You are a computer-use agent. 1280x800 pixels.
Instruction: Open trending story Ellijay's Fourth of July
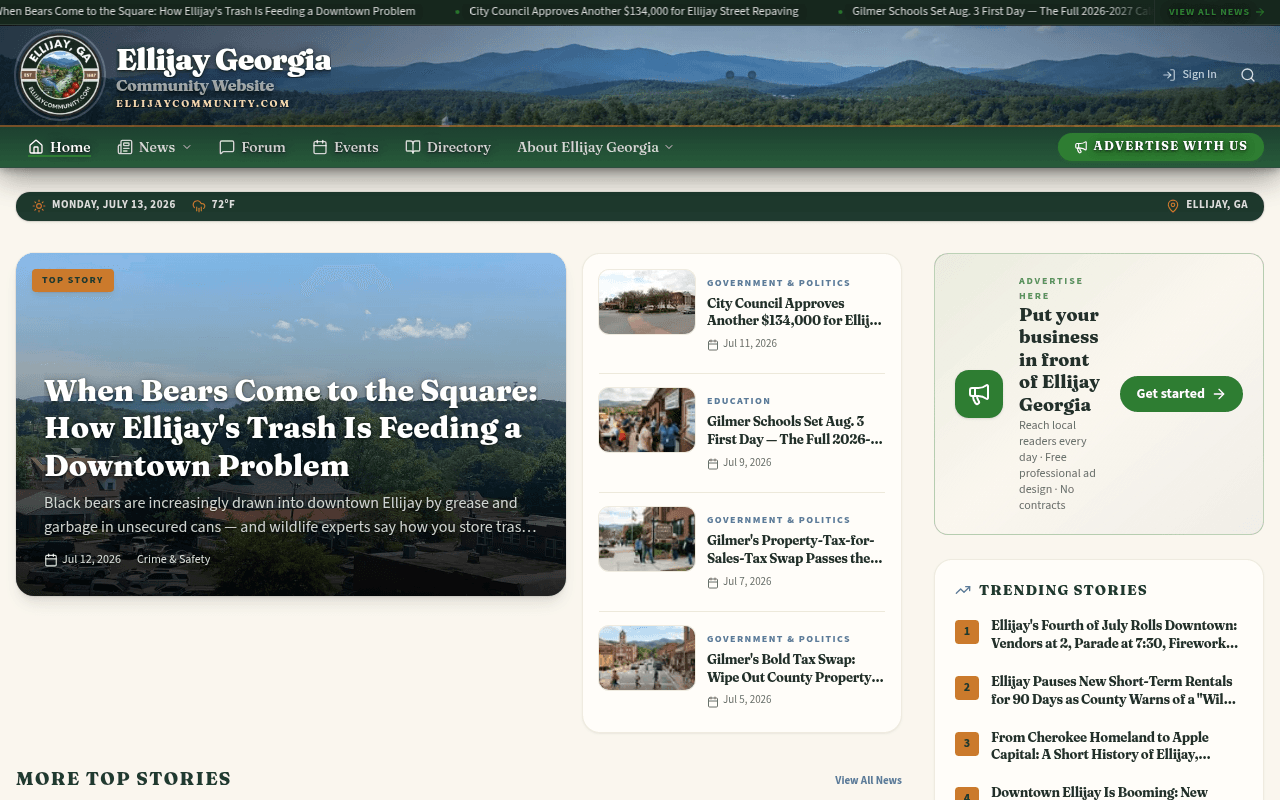tap(1114, 635)
